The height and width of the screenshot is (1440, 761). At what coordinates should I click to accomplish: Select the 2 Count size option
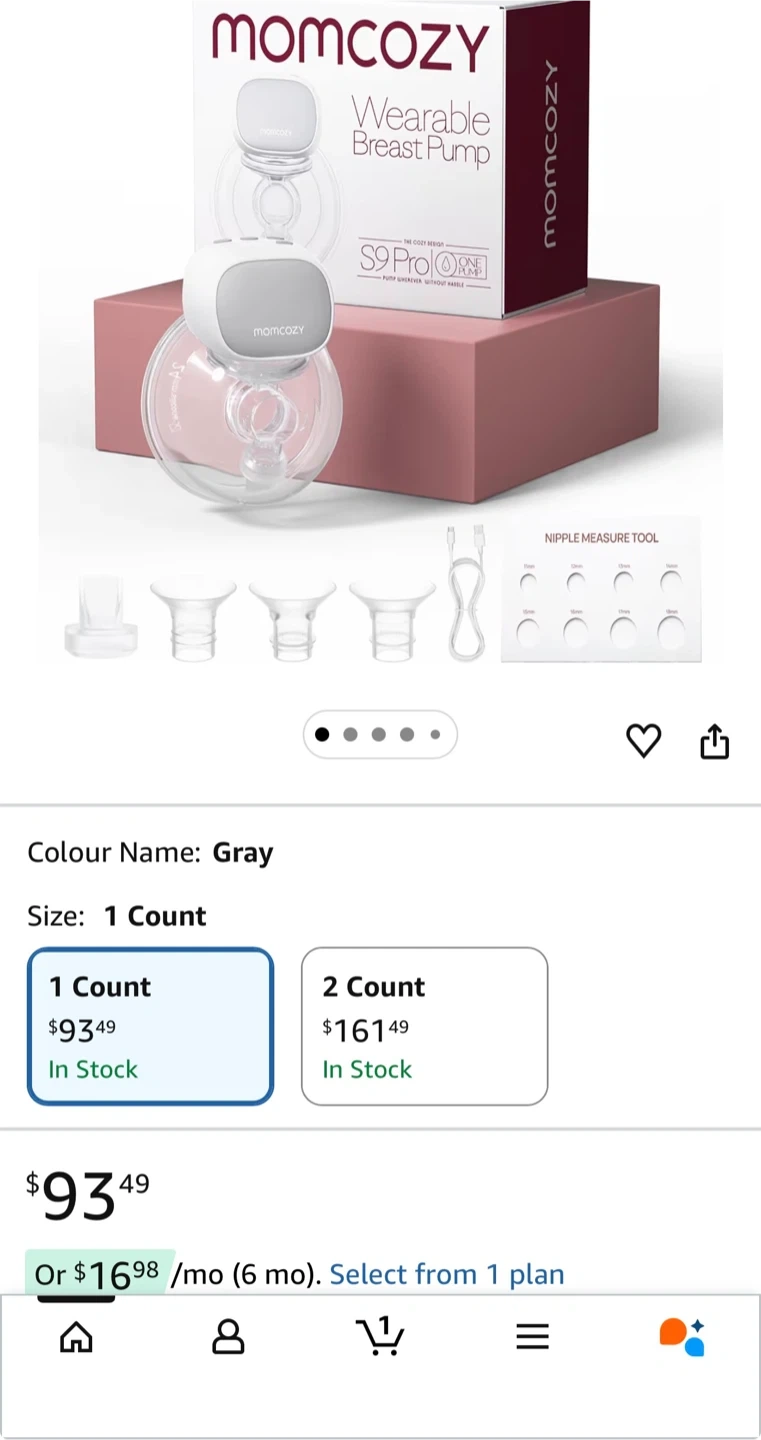[424, 1026]
